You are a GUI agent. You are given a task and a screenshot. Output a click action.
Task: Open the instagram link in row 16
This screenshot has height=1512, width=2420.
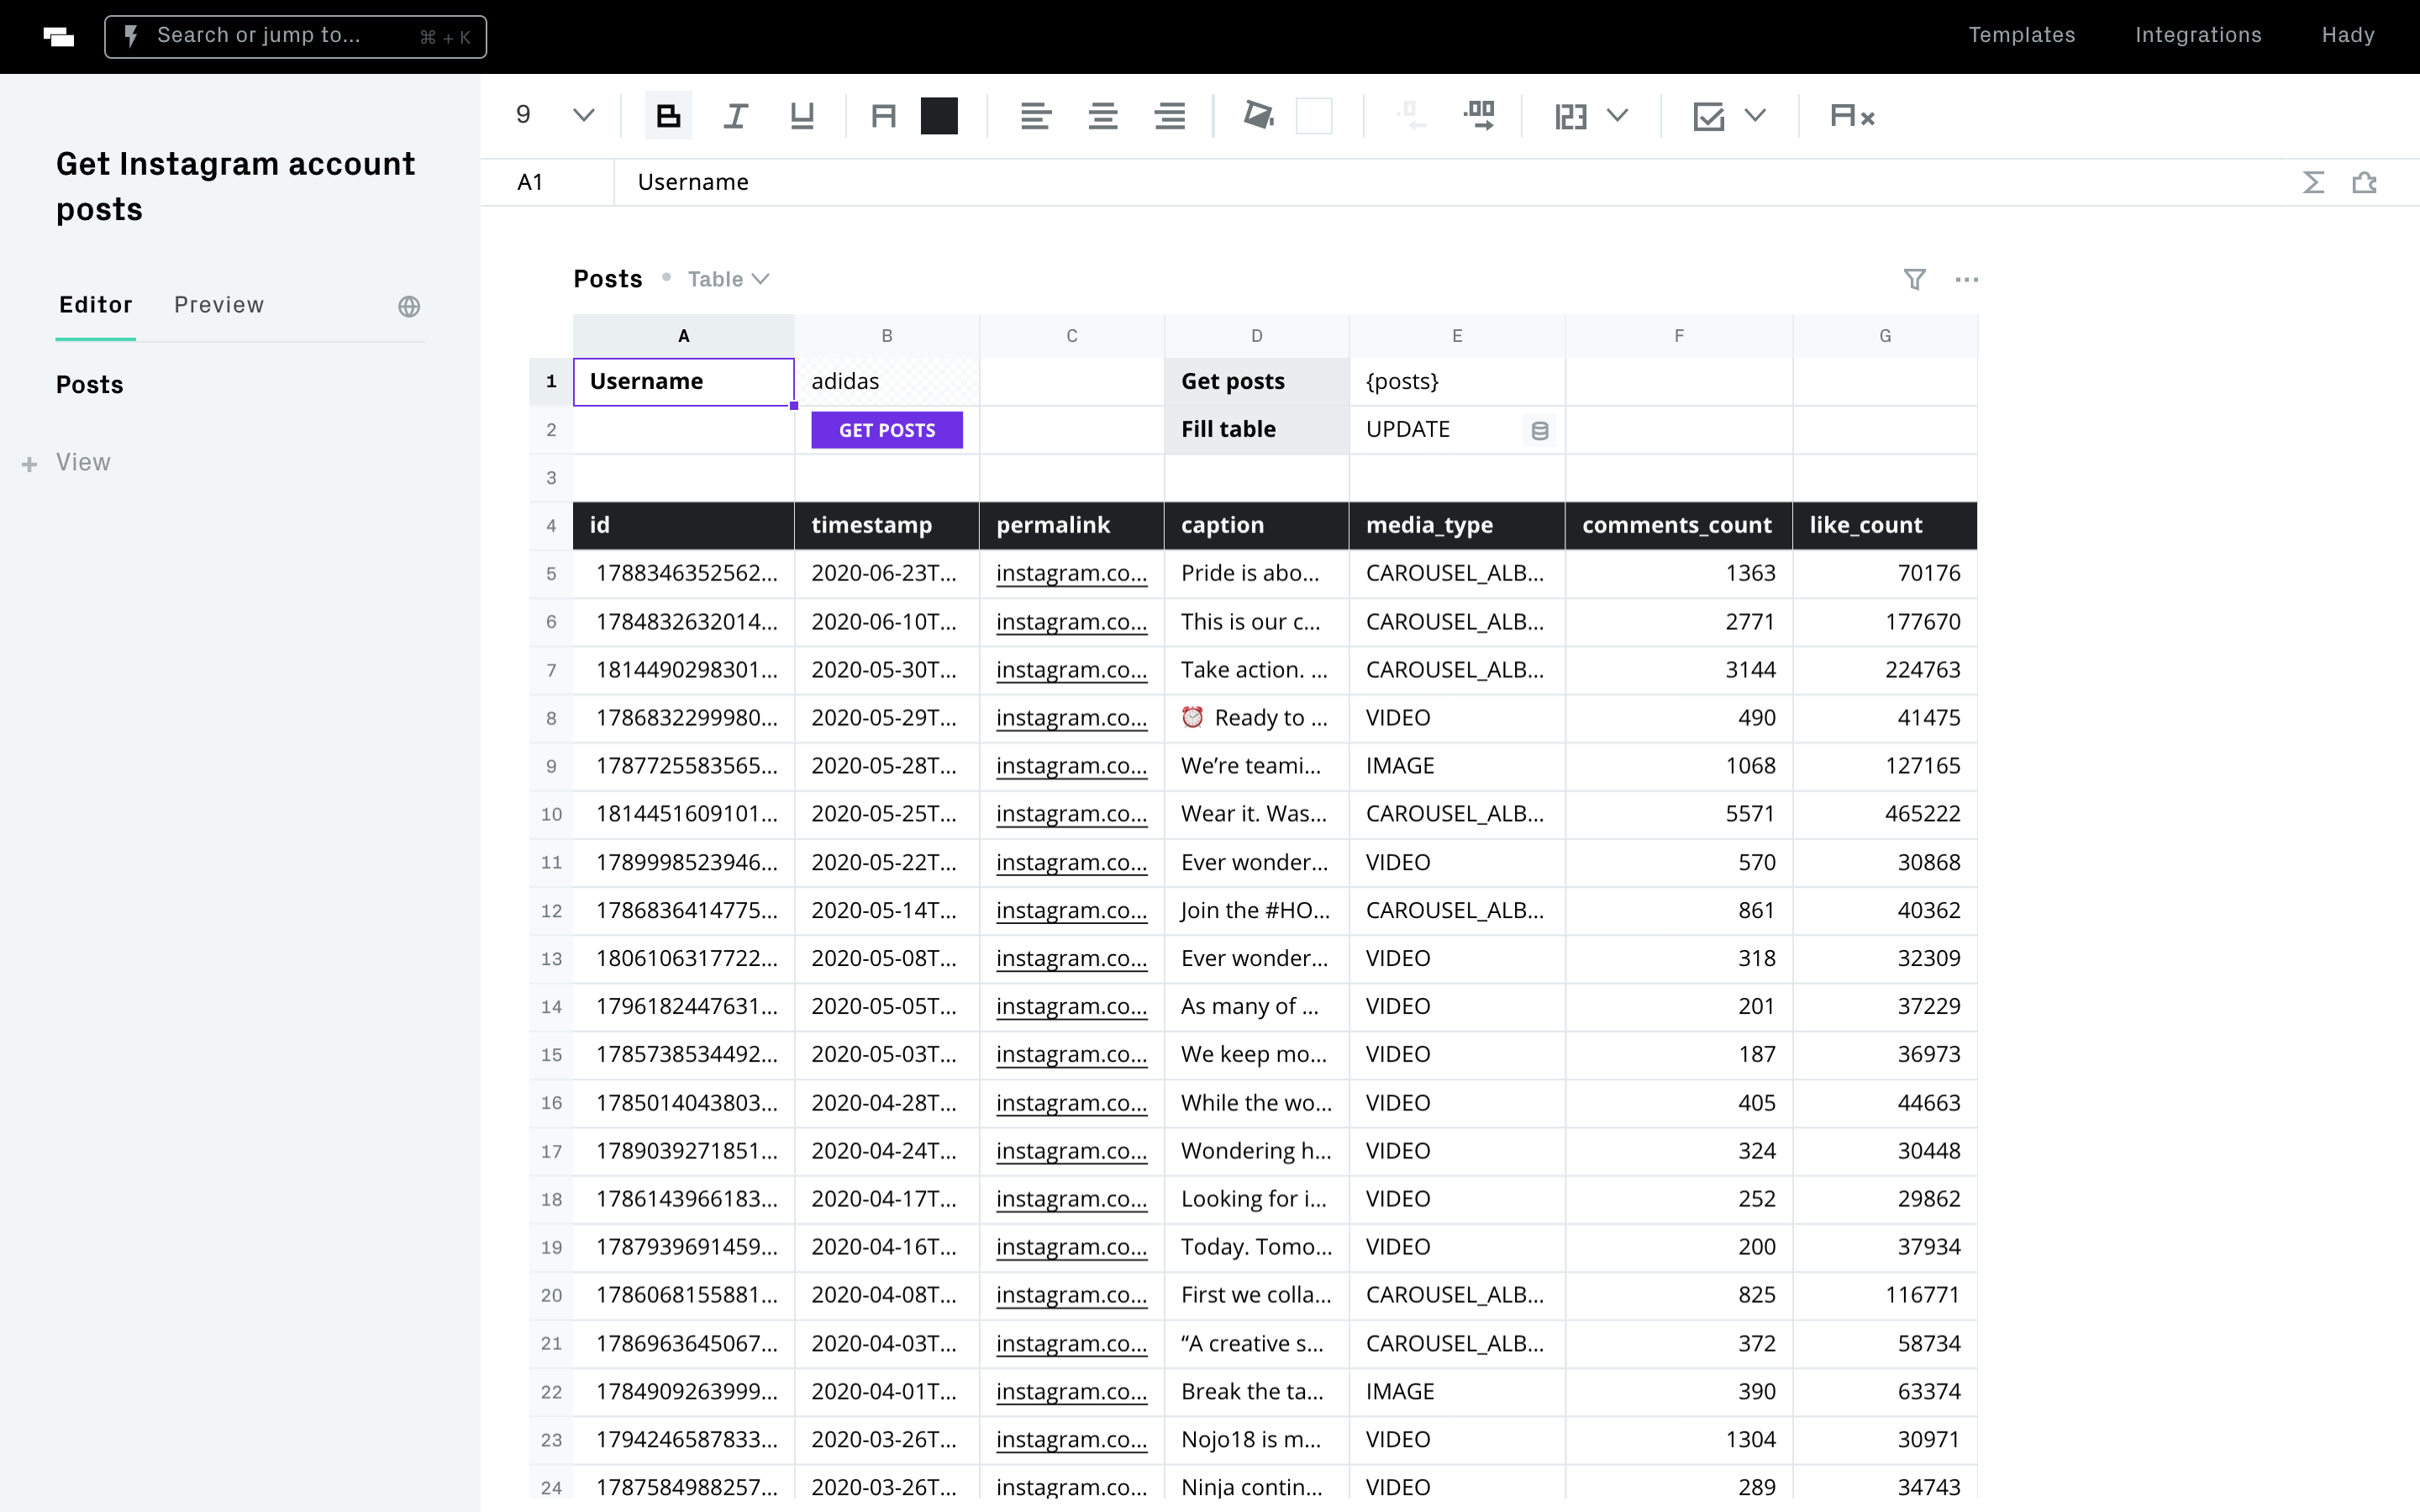point(1071,1103)
